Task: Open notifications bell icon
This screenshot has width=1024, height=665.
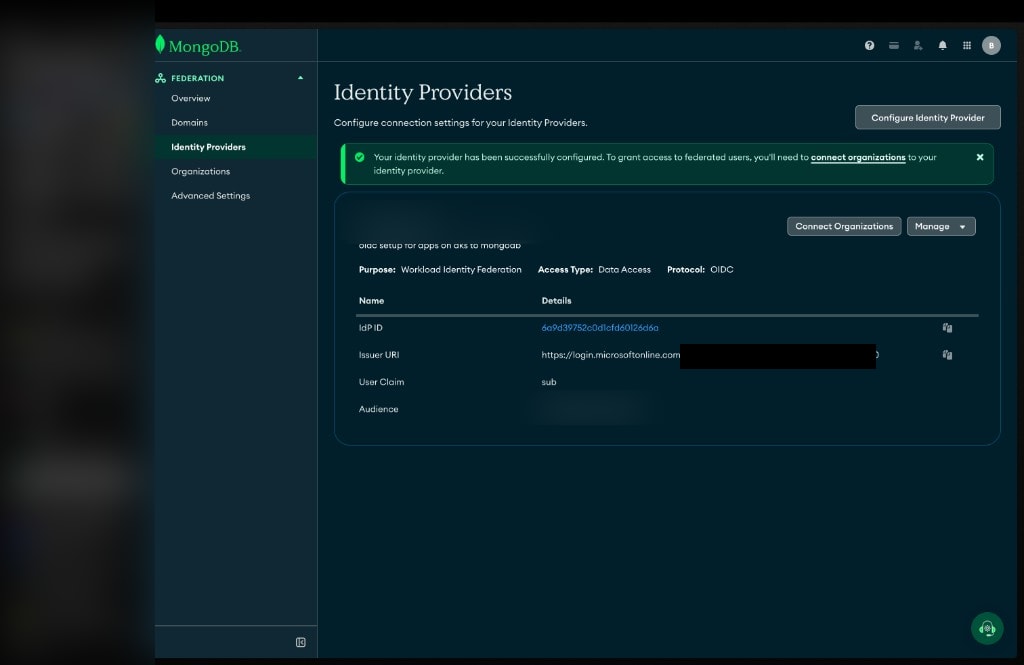Action: [942, 45]
